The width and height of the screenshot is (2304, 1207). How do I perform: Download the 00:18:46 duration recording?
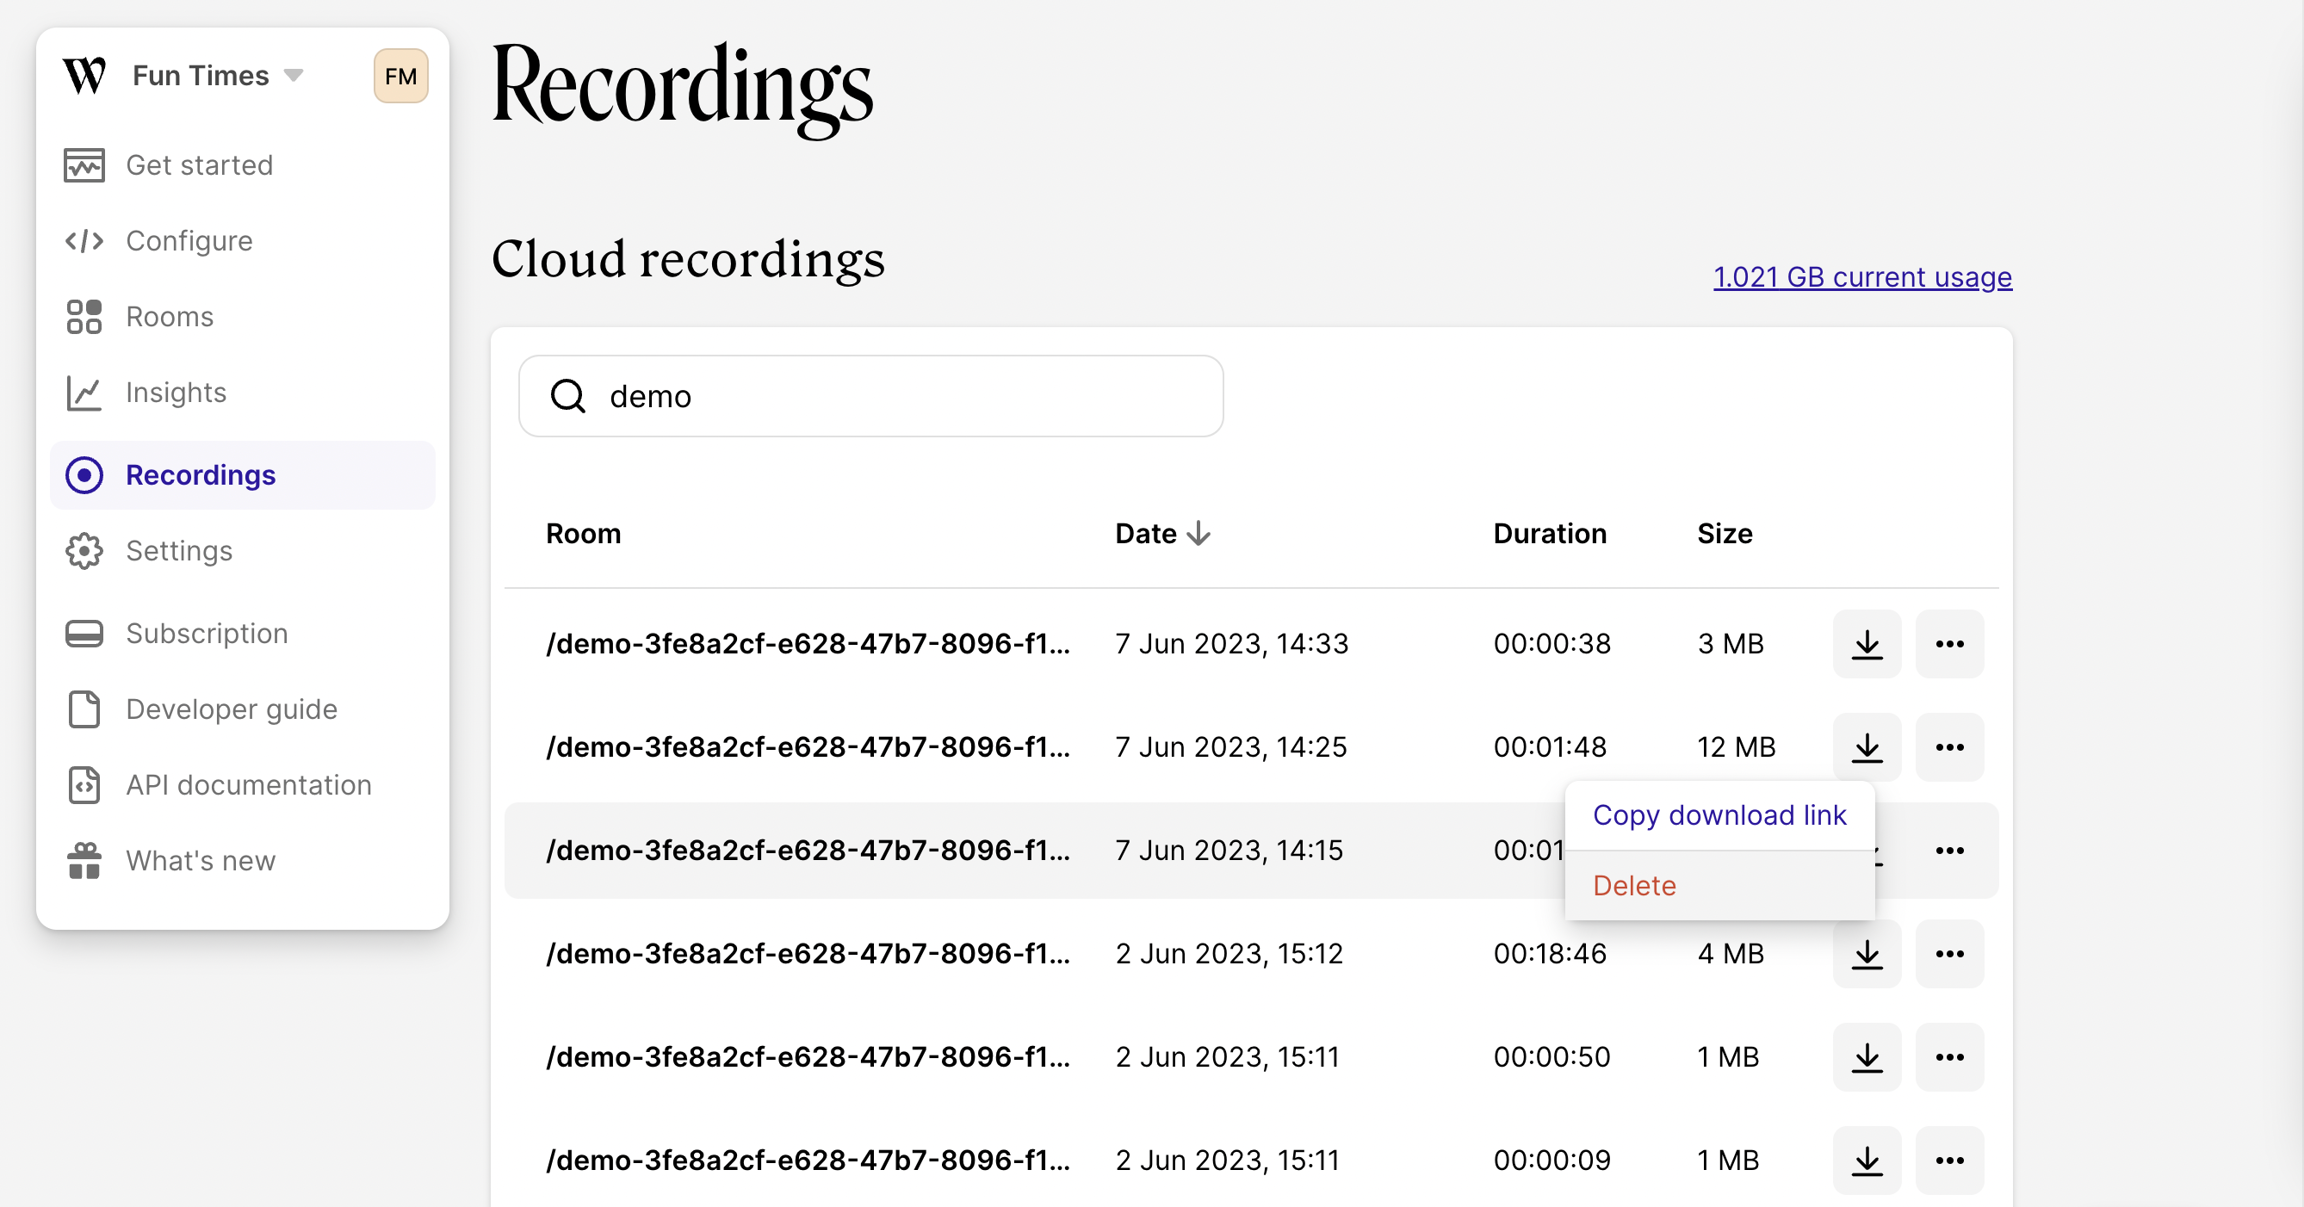[1866, 954]
